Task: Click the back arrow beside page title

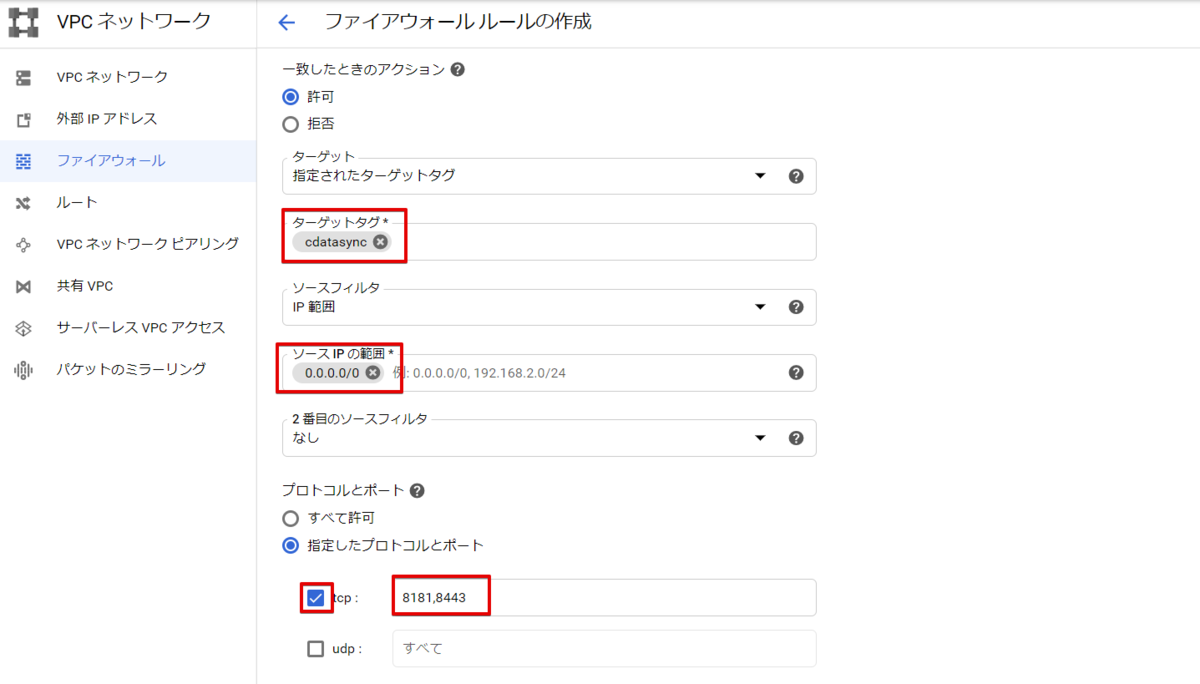Action: pyautogui.click(x=287, y=22)
